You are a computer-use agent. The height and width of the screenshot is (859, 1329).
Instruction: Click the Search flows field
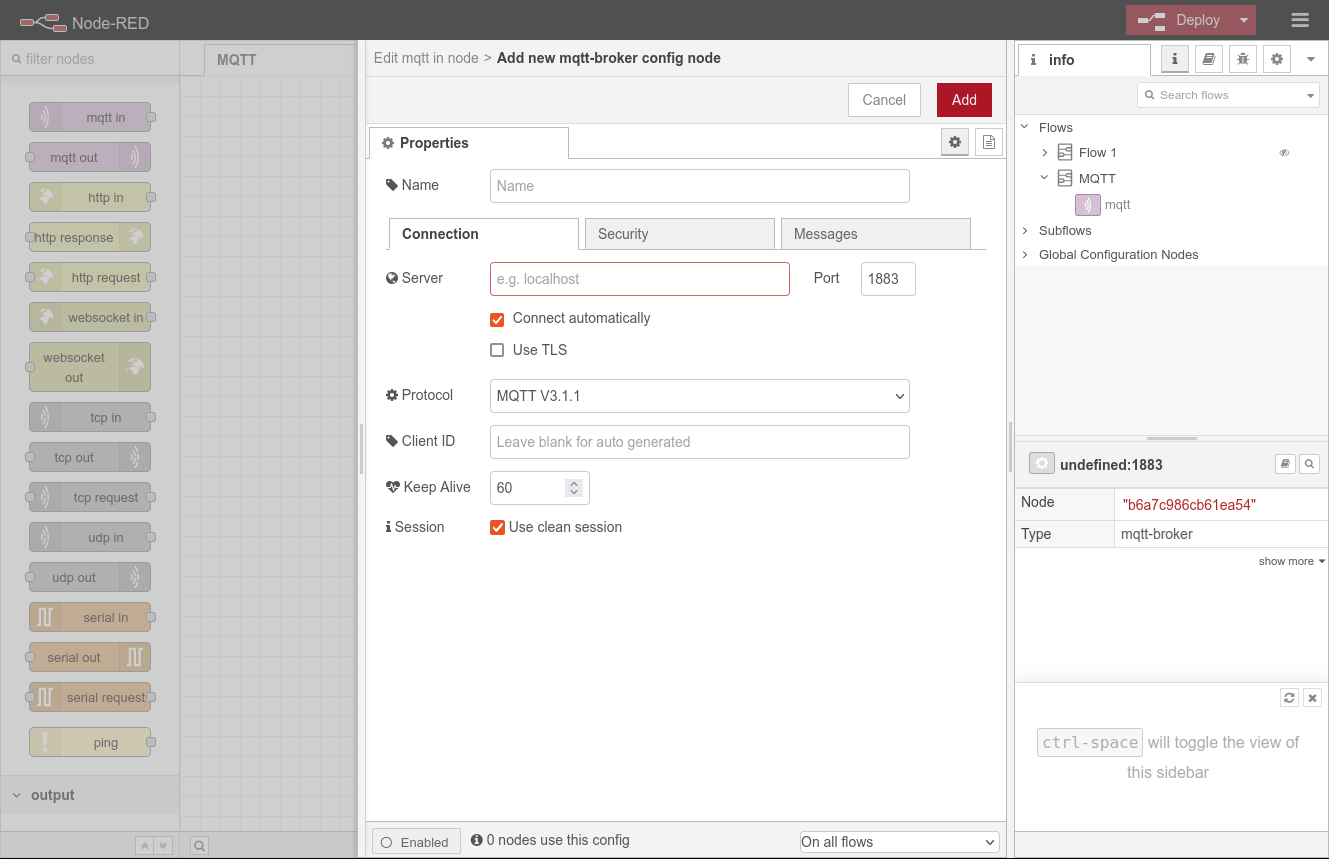[x=1220, y=95]
